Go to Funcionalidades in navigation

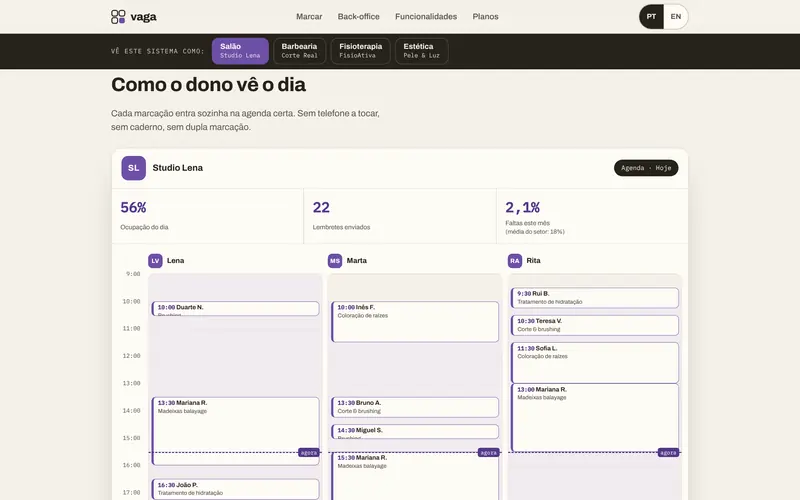click(x=426, y=17)
